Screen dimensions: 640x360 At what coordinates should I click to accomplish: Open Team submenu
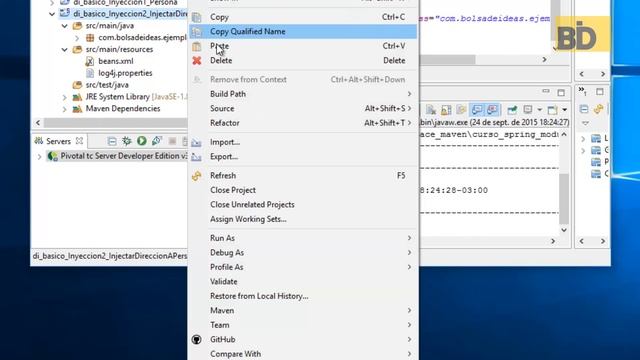pyautogui.click(x=303, y=325)
